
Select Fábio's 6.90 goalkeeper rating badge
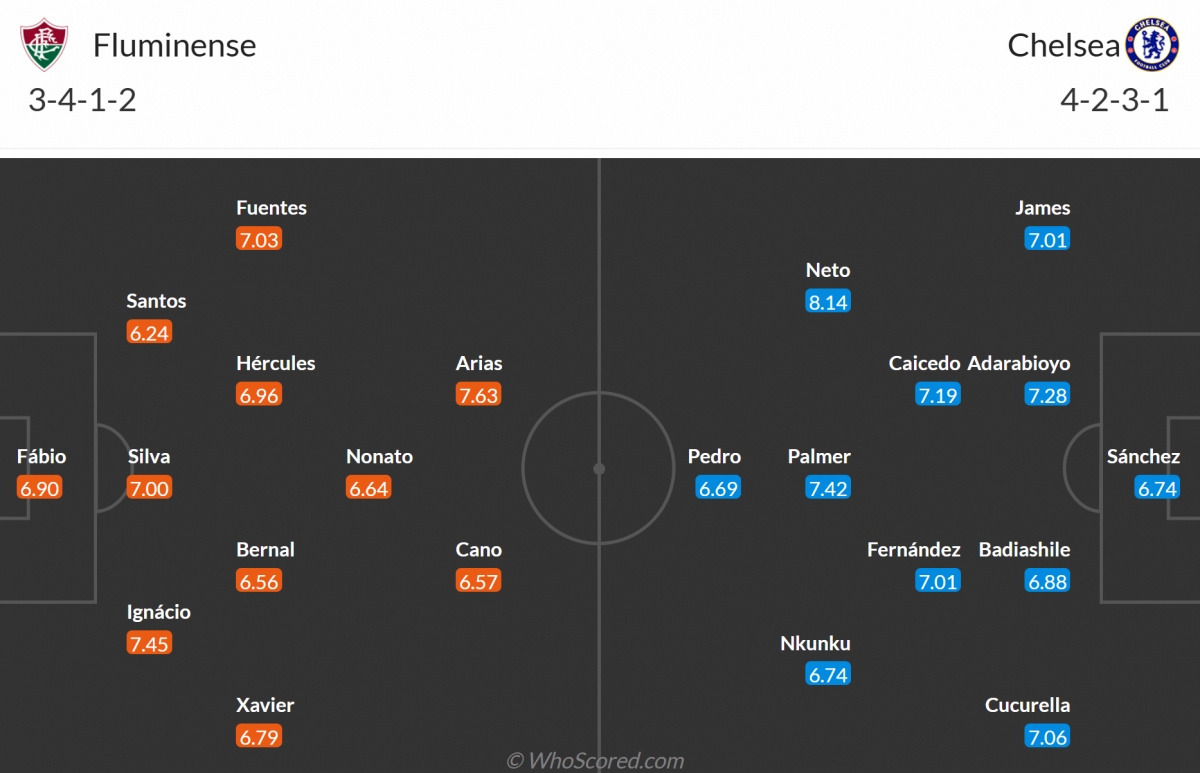tap(39, 489)
